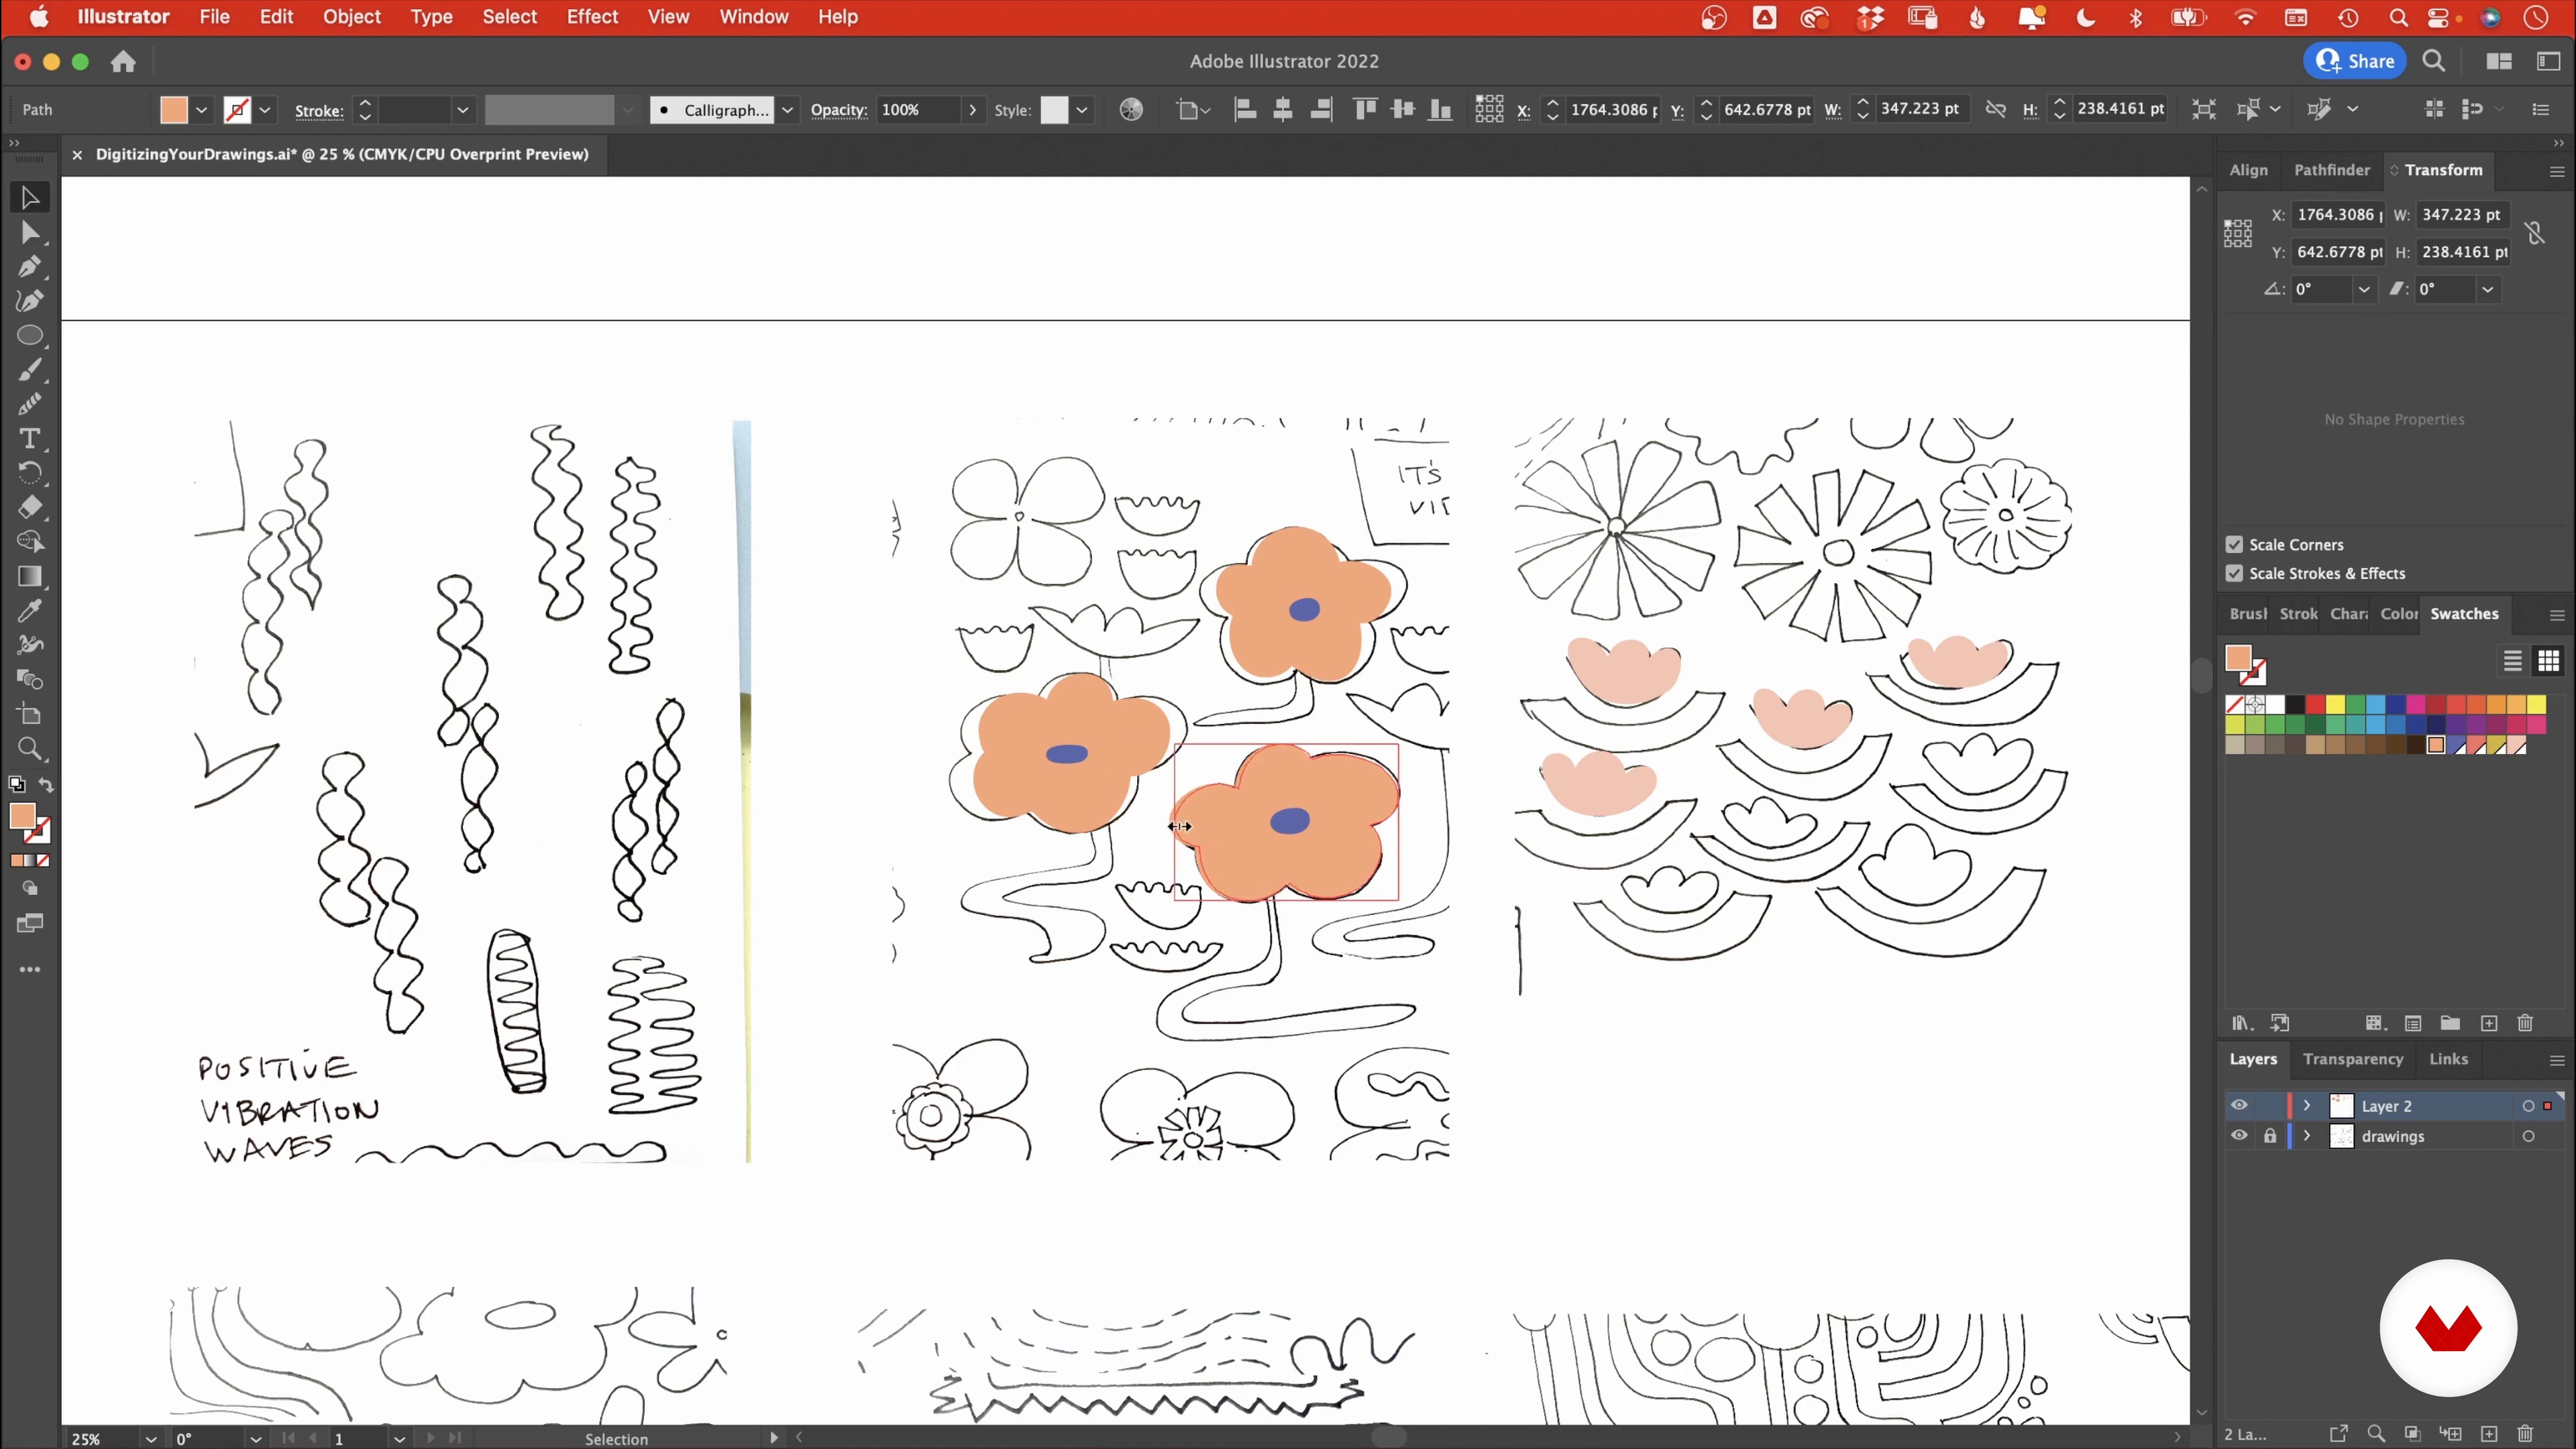This screenshot has height=1449, width=2576.
Task: Open the Effect menu
Action: click(592, 17)
